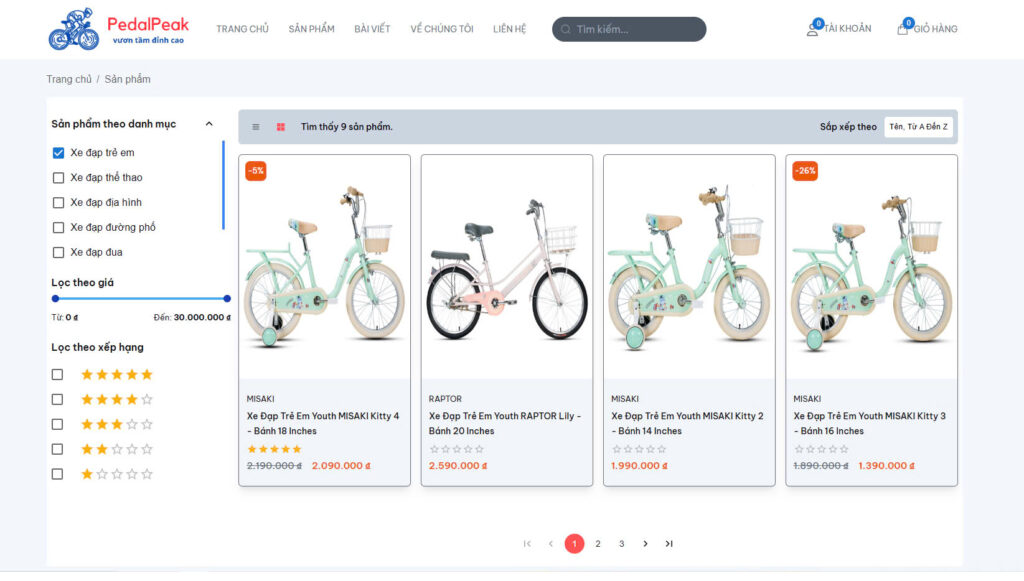The height and width of the screenshot is (581, 1024).
Task: Click empty star rating of MISAKI Kitty 3
Action: (821, 449)
